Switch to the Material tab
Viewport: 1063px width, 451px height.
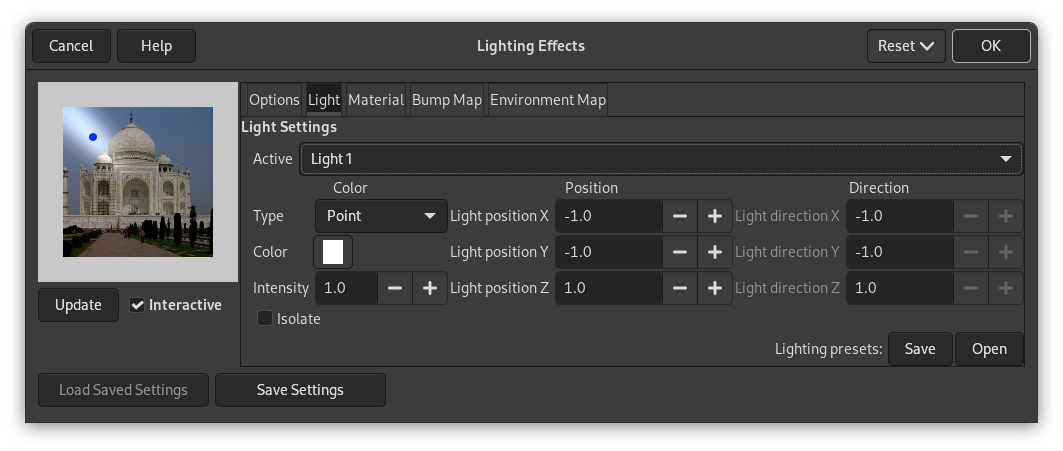pyautogui.click(x=375, y=100)
